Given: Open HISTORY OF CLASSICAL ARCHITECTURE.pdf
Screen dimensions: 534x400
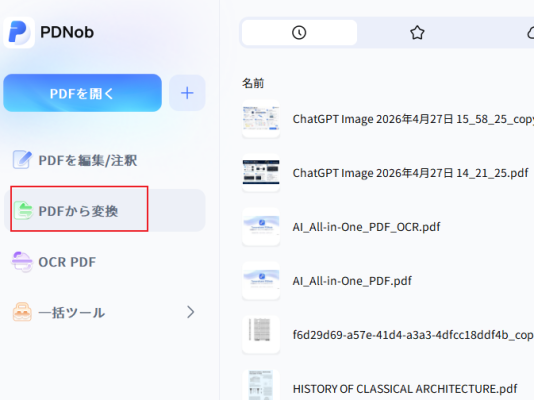Looking at the screenshot, I should coord(405,389).
